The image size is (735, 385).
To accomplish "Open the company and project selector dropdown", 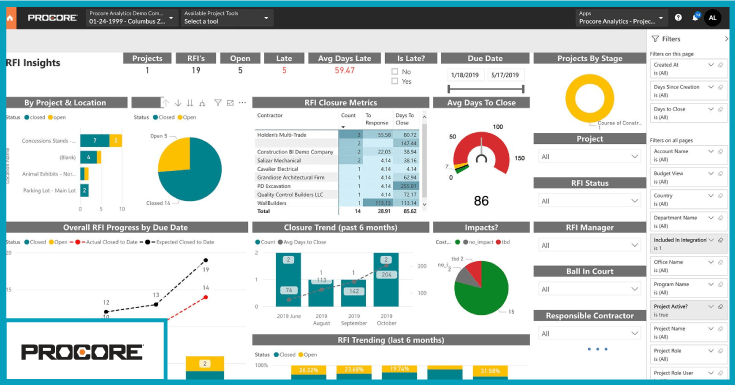I will click(132, 18).
